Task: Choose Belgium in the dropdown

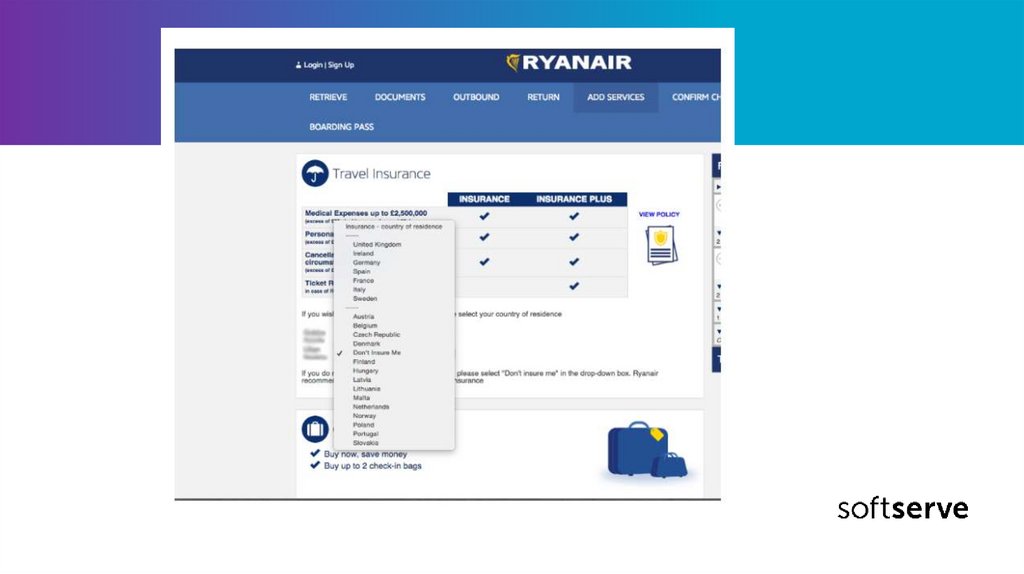Action: click(x=365, y=326)
